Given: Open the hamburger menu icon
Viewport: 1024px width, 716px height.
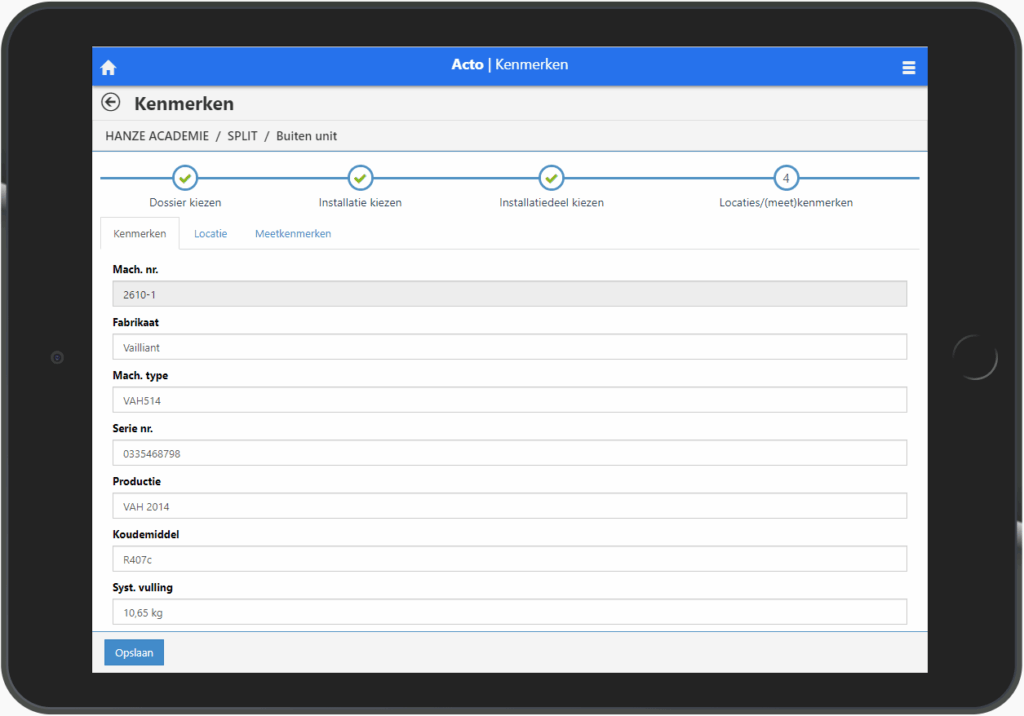Looking at the screenshot, I should pyautogui.click(x=908, y=68).
